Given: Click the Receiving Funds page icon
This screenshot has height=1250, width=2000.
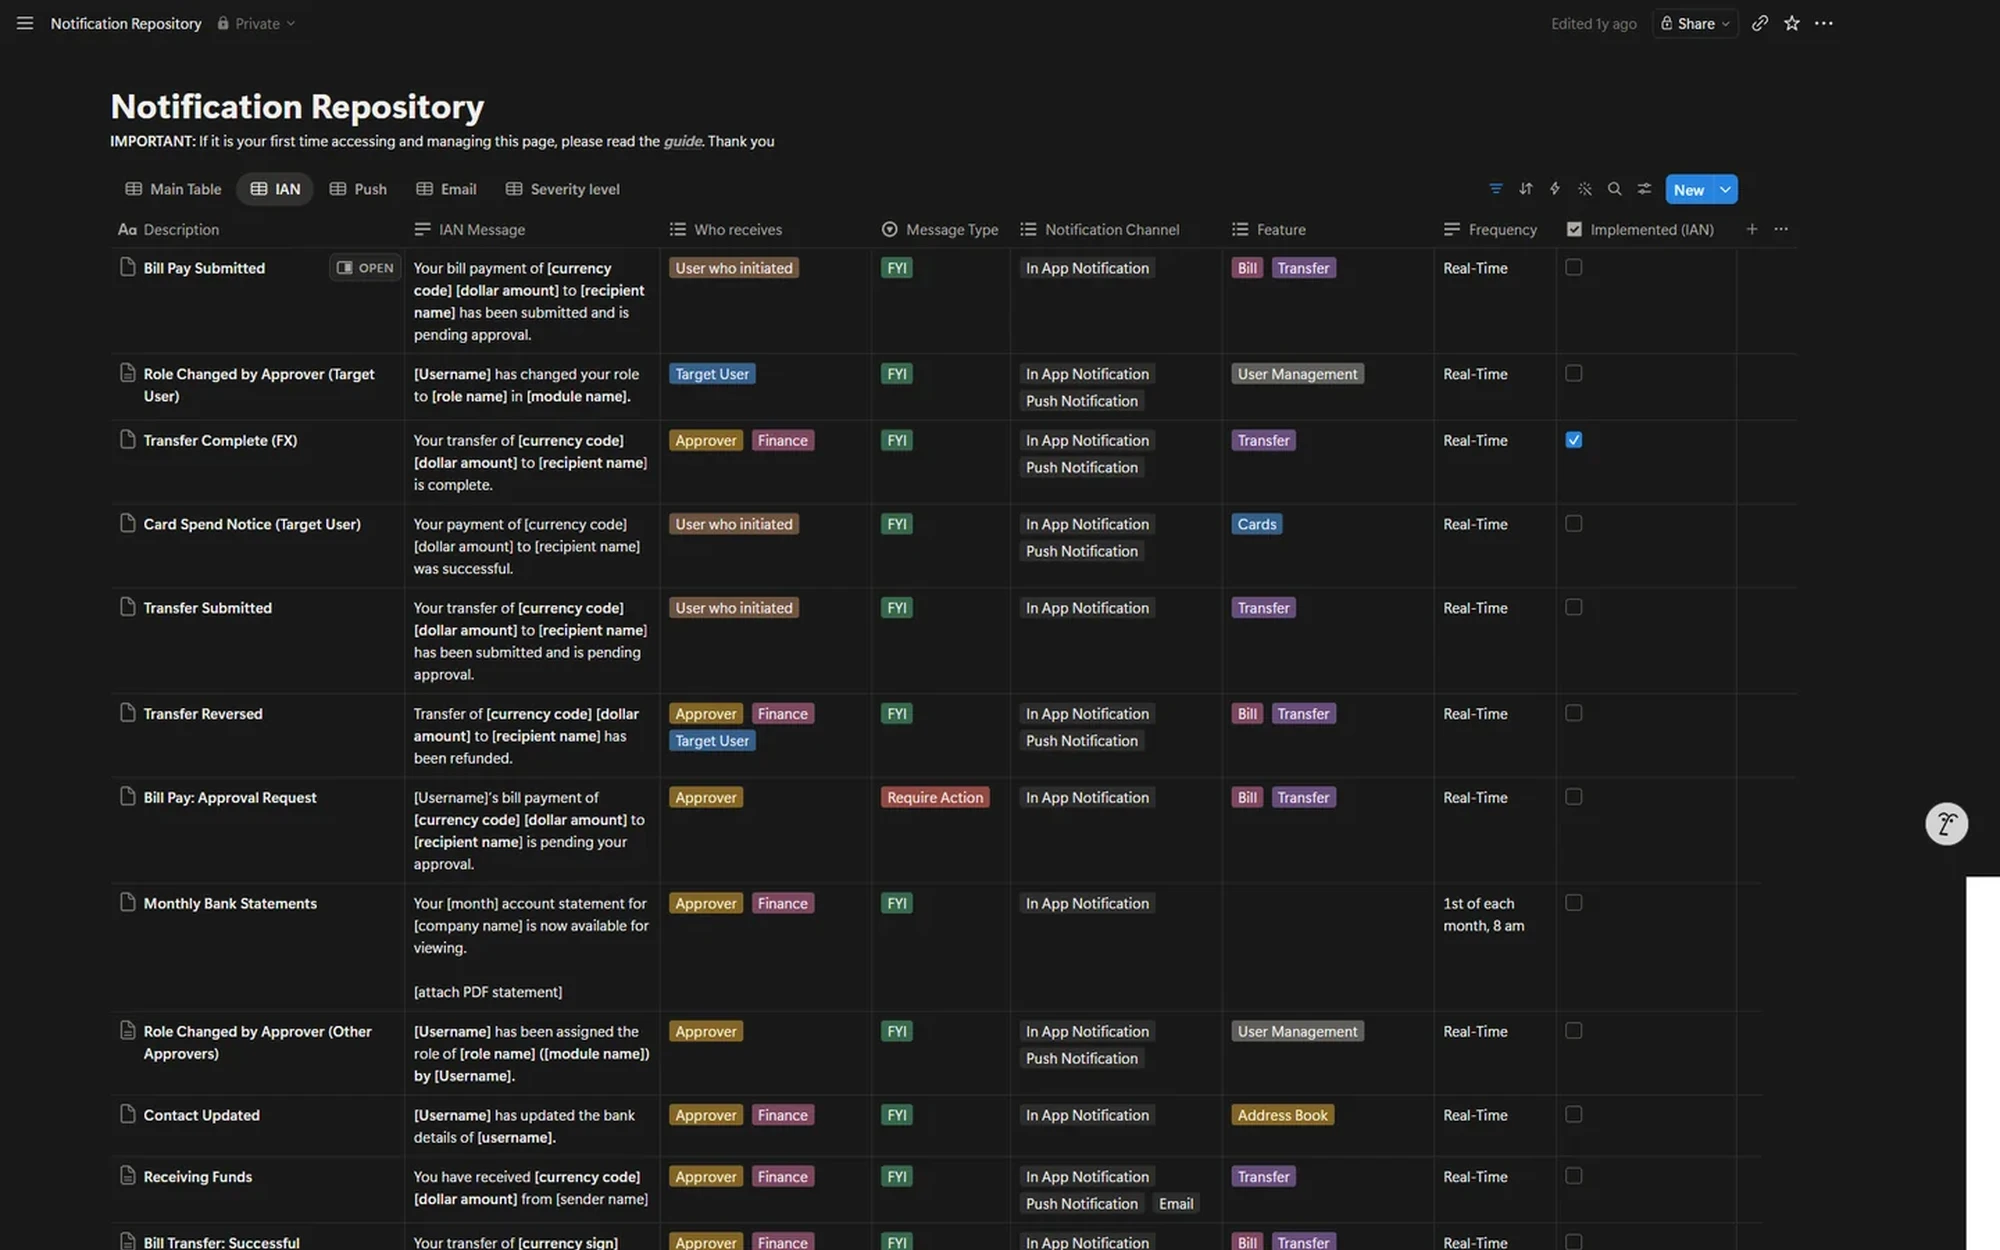Looking at the screenshot, I should tap(127, 1176).
